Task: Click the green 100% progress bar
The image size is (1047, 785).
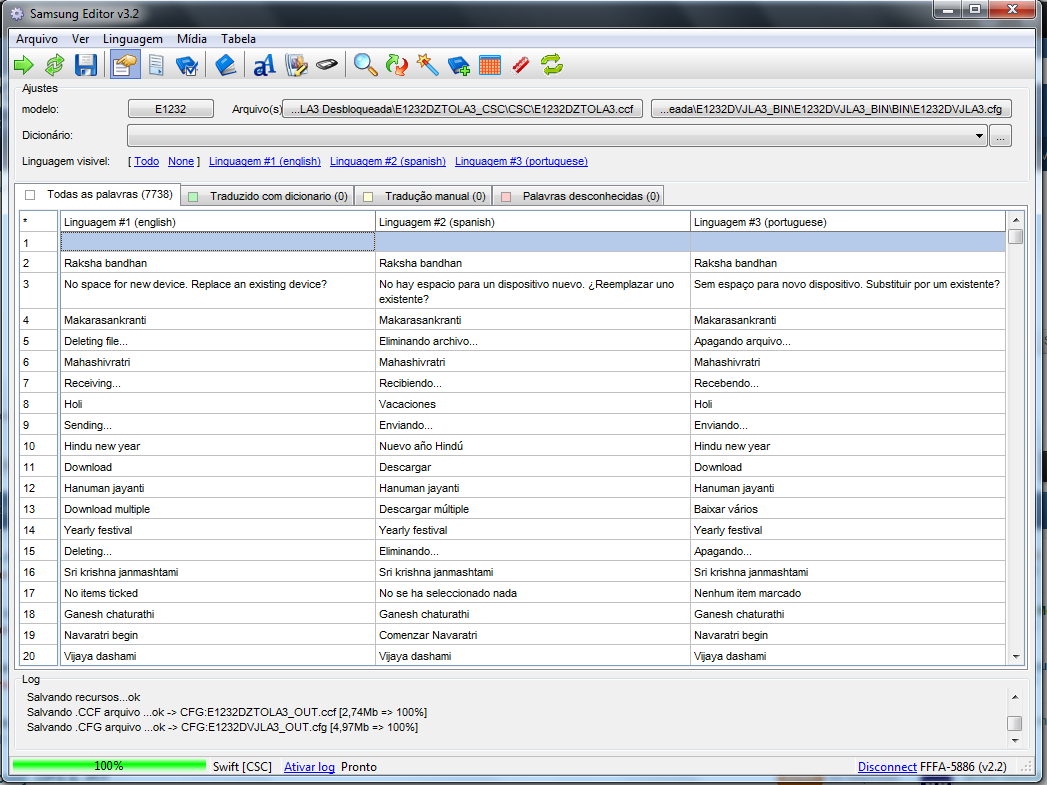Action: 109,766
